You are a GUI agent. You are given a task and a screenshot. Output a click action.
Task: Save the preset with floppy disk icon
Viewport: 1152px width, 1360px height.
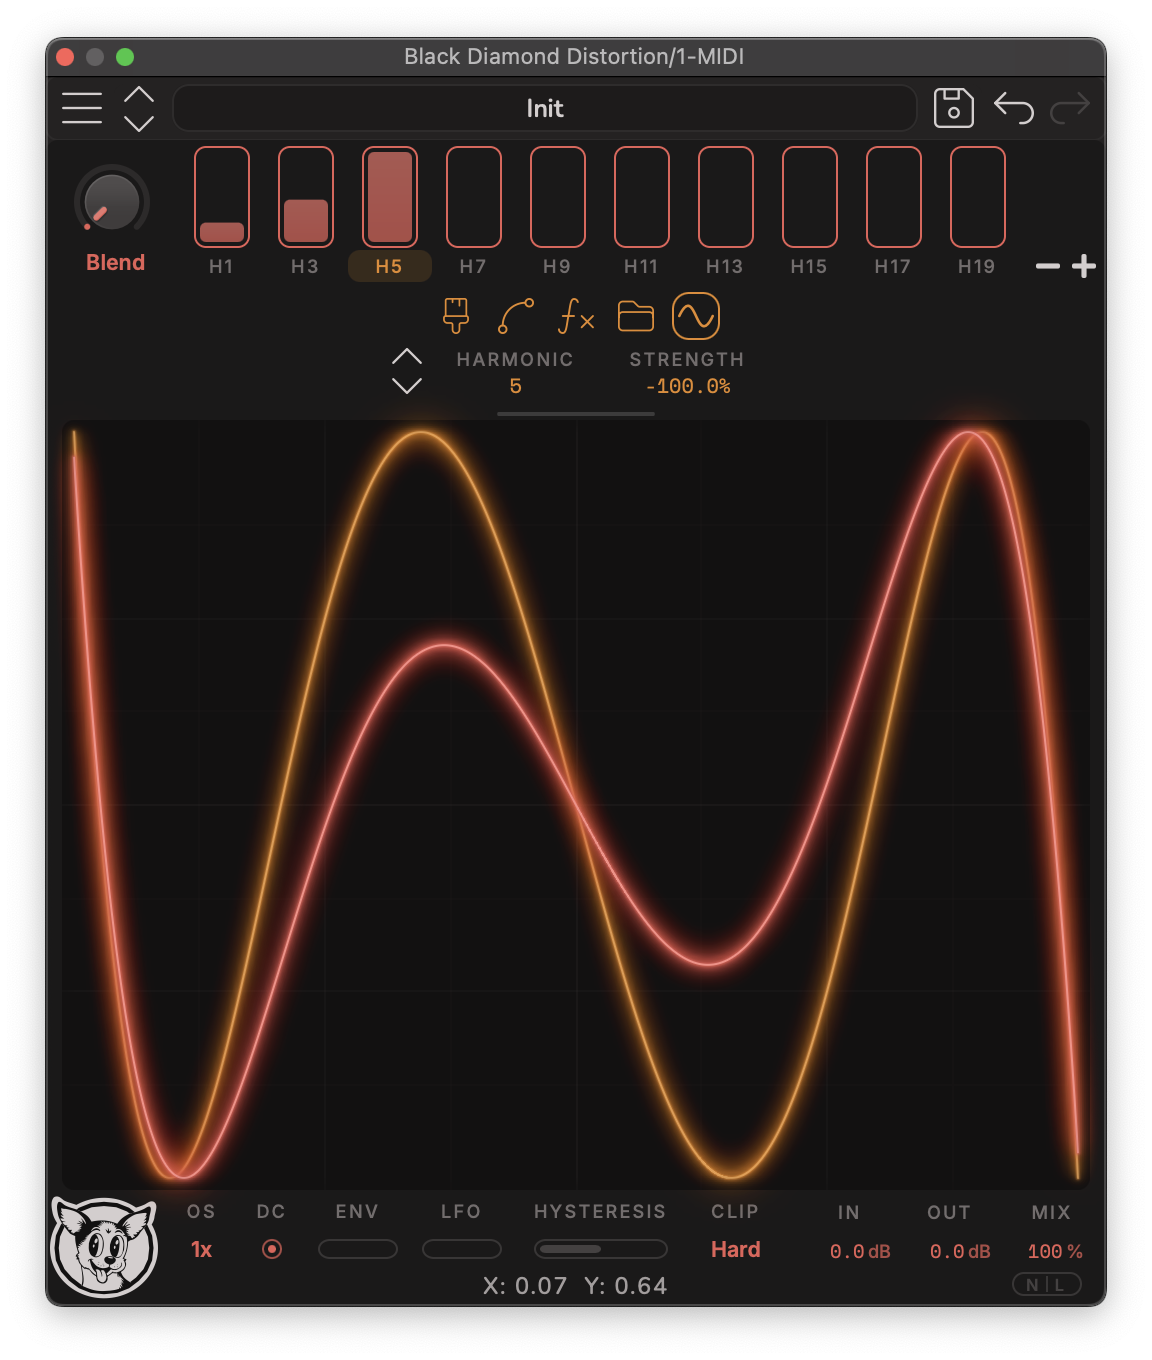(953, 108)
